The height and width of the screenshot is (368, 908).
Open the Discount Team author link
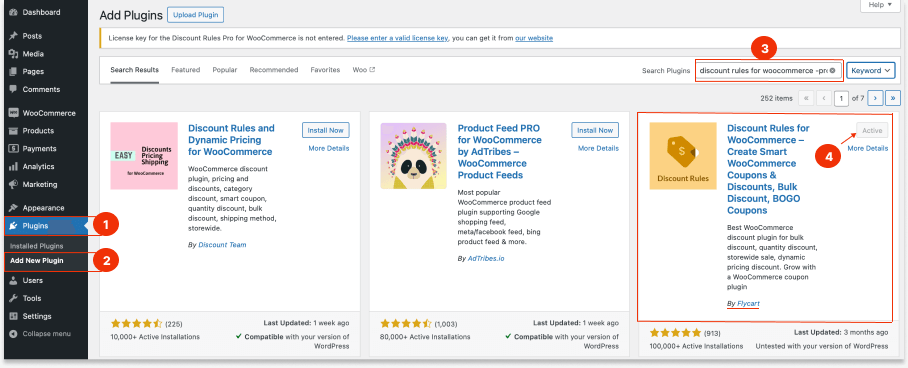[222, 245]
